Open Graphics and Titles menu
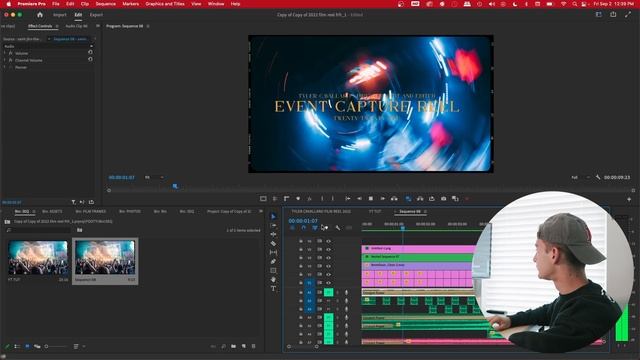 (x=165, y=4)
